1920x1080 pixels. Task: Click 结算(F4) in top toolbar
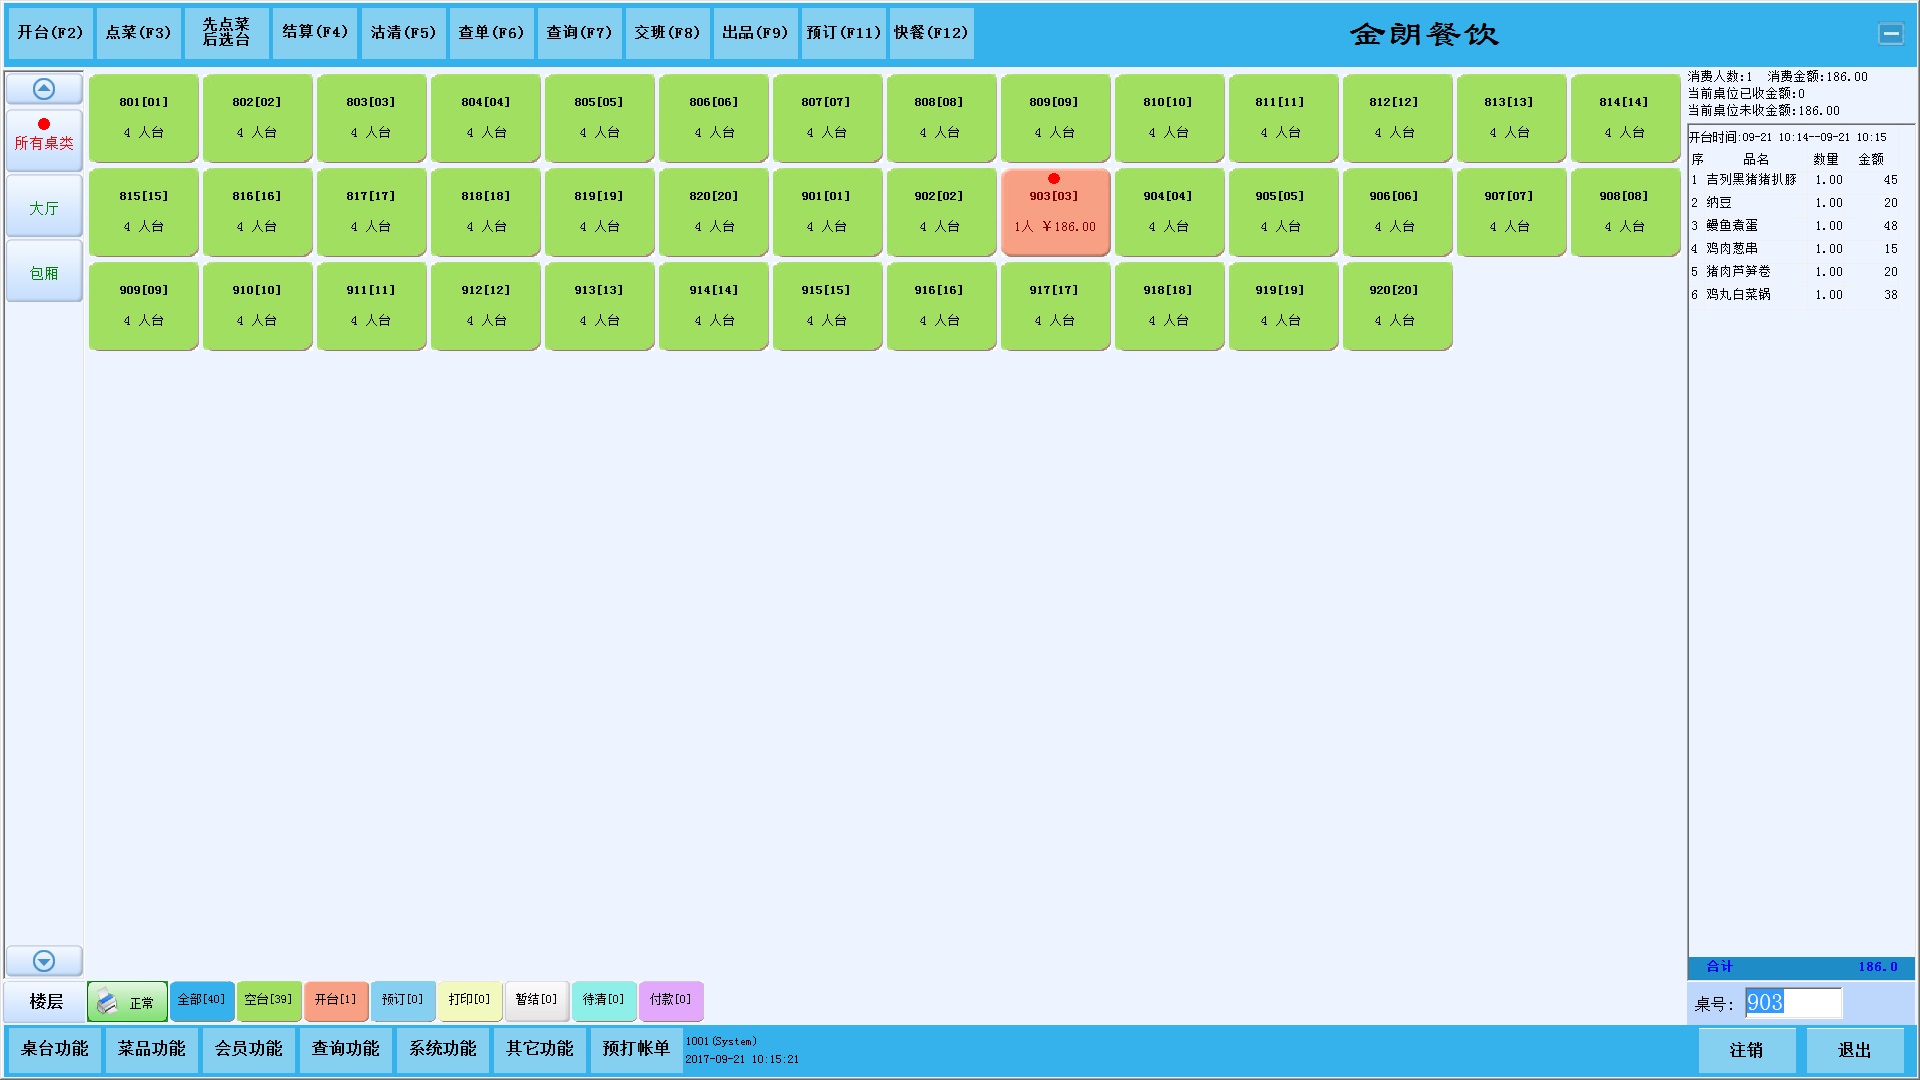pyautogui.click(x=315, y=33)
